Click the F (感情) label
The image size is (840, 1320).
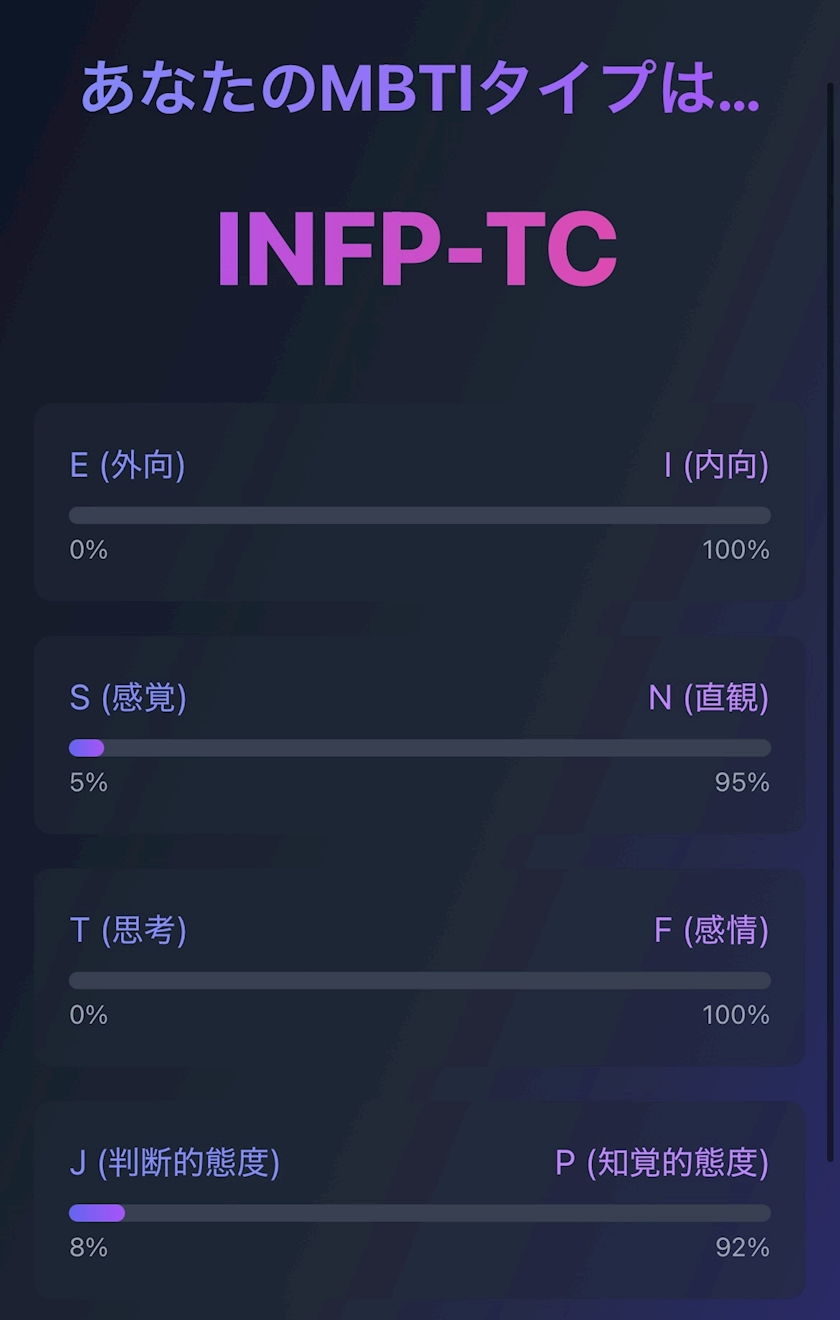click(x=711, y=931)
